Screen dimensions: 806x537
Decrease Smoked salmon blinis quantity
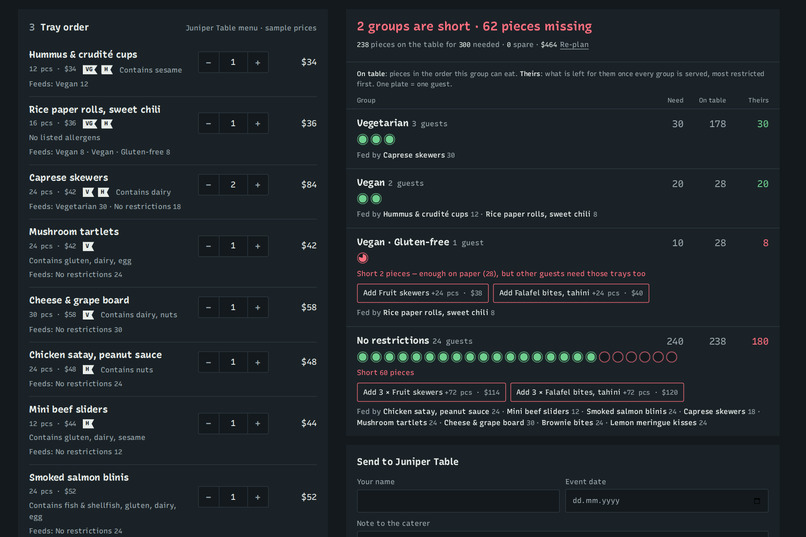208,497
